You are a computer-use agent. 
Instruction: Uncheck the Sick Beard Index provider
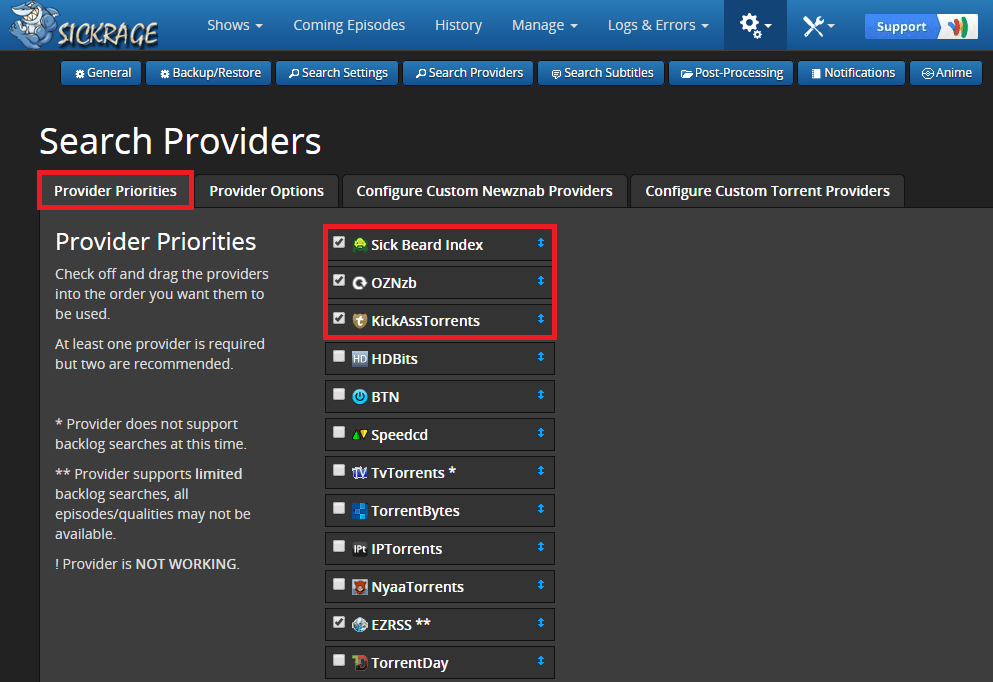339,242
